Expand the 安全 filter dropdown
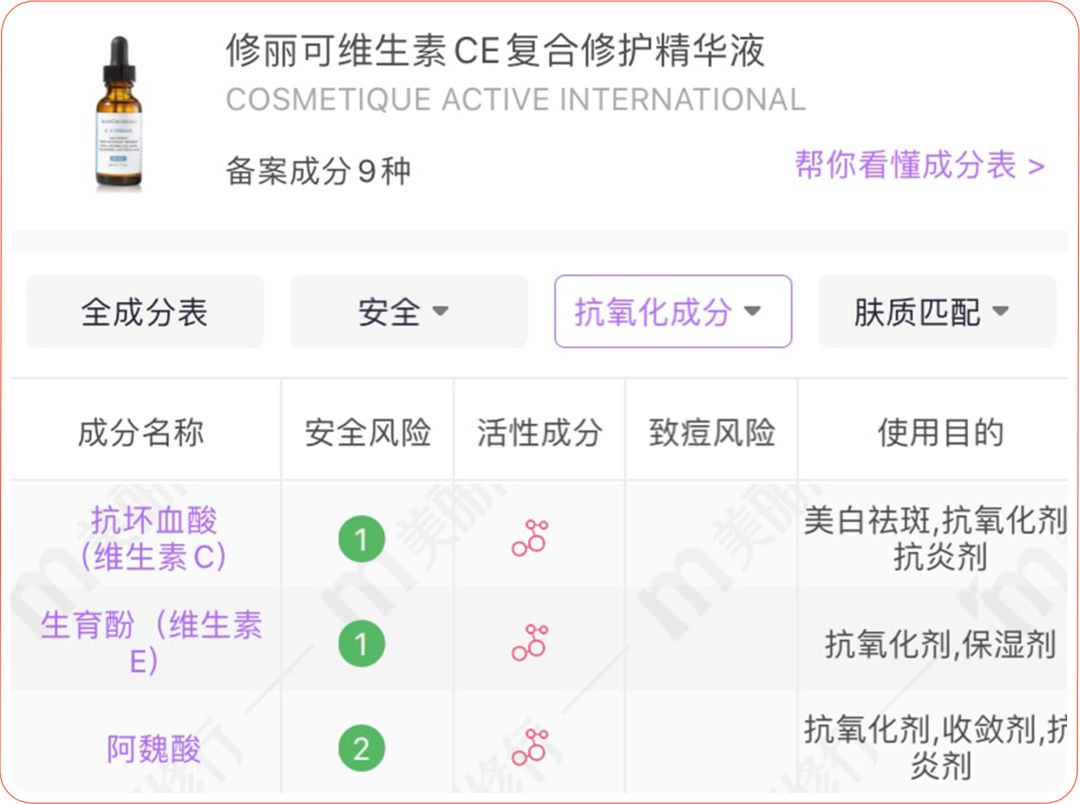The height and width of the screenshot is (804, 1080). coord(409,311)
